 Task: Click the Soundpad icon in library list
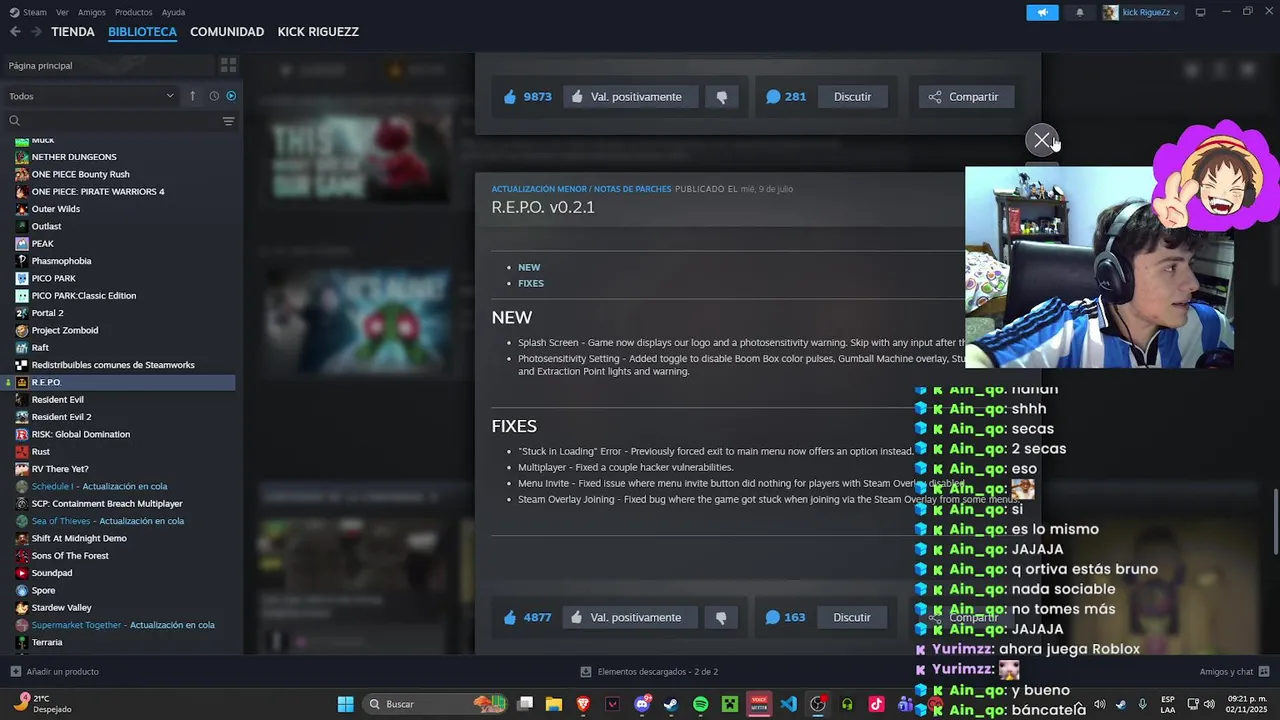pyautogui.click(x=22, y=573)
